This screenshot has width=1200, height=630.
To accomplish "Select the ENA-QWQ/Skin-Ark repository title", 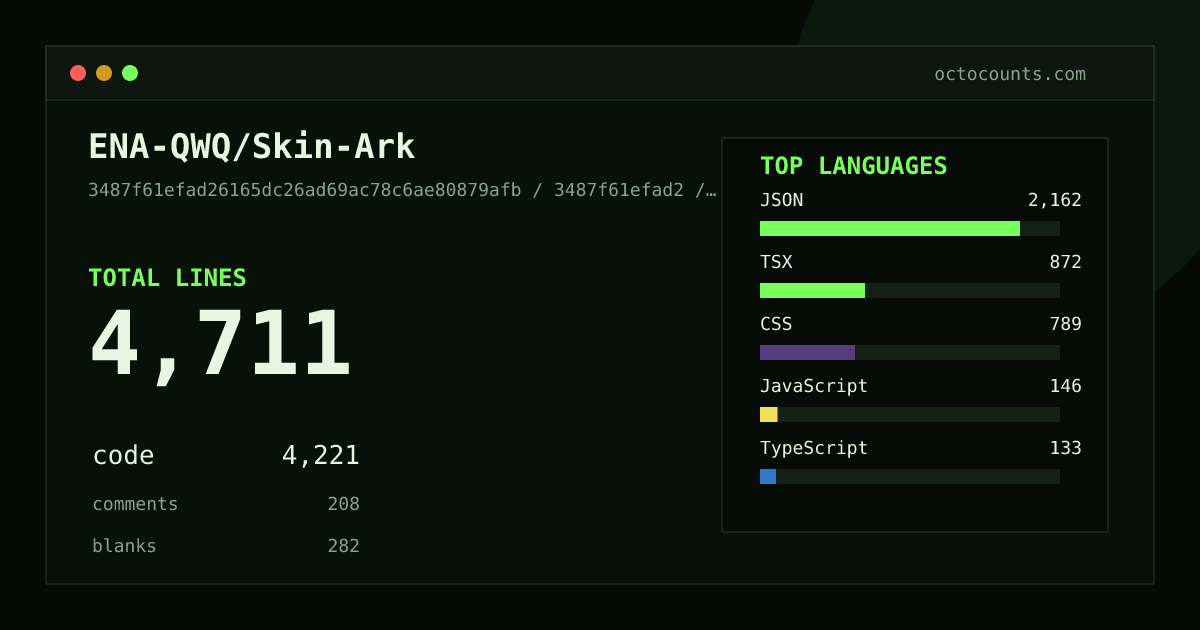I will tap(252, 147).
